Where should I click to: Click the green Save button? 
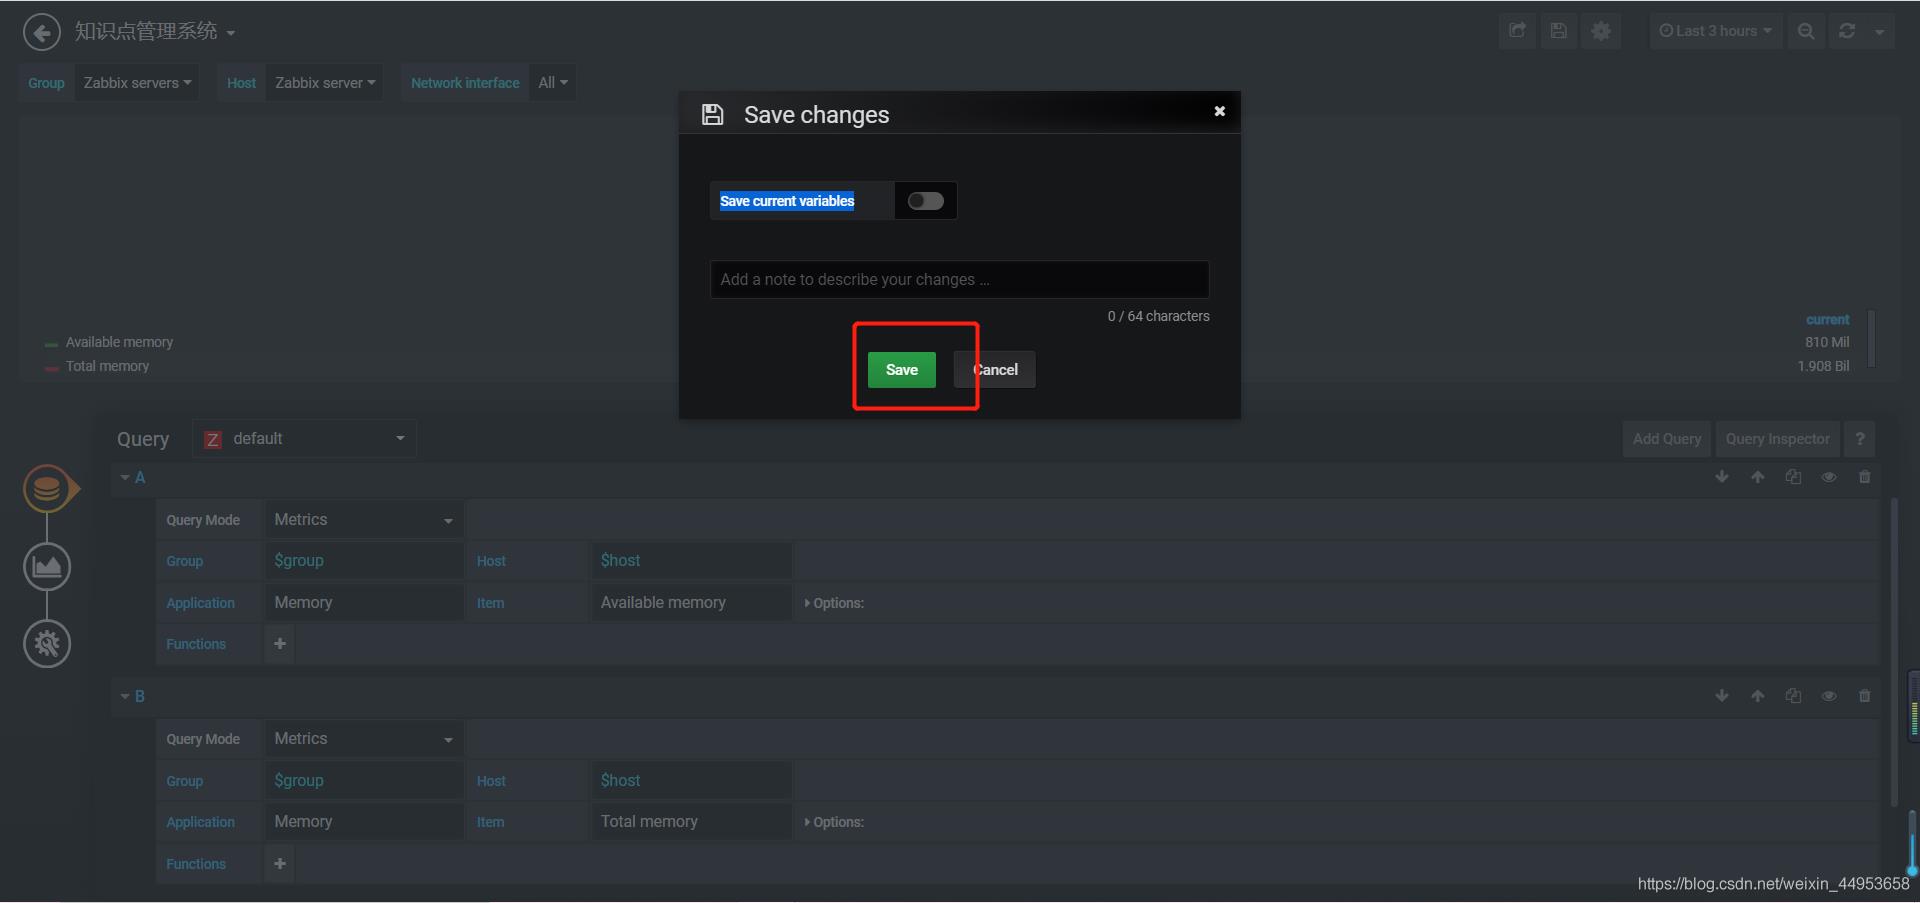[902, 370]
